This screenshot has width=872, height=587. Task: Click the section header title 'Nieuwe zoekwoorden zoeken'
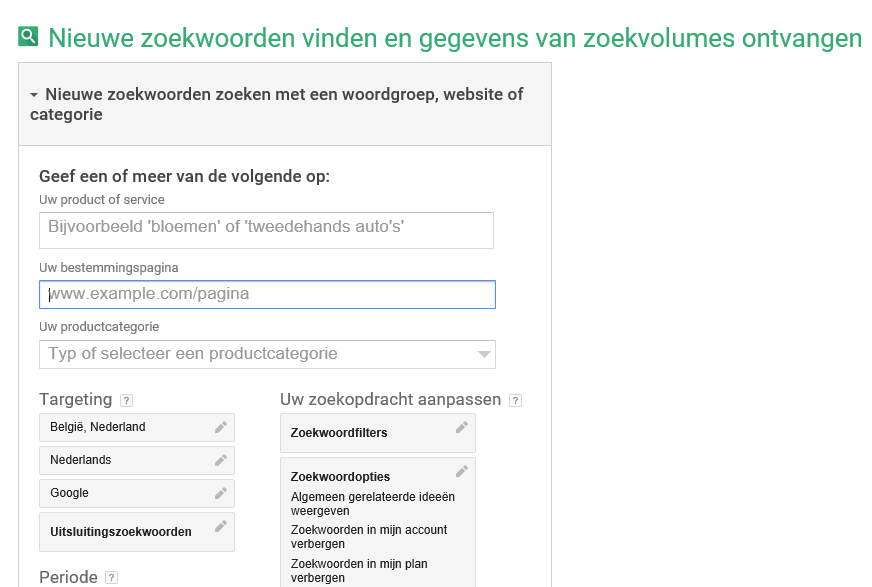276,104
